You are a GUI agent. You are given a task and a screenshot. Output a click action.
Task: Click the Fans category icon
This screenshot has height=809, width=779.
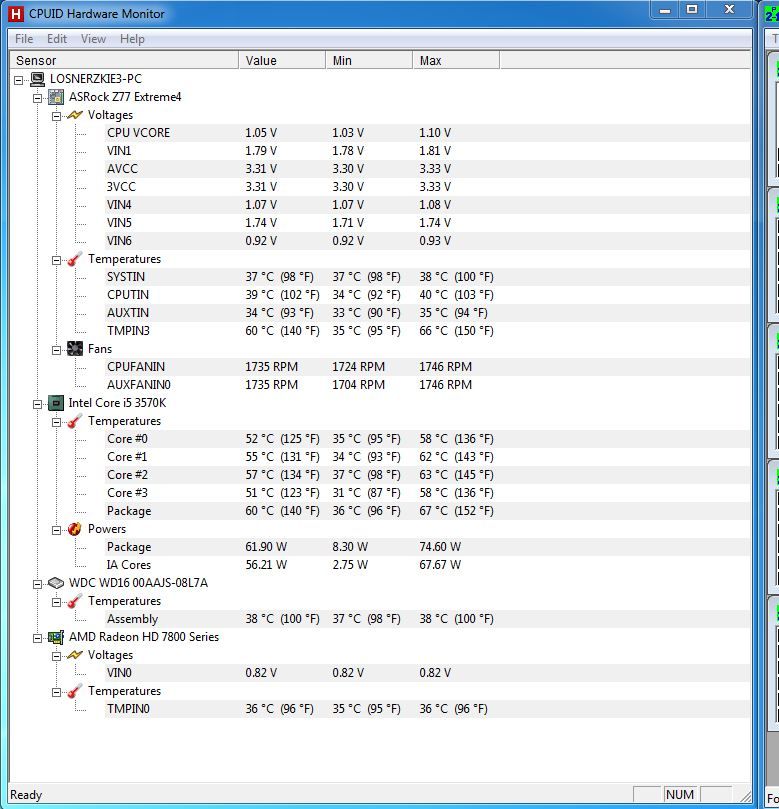tap(75, 349)
